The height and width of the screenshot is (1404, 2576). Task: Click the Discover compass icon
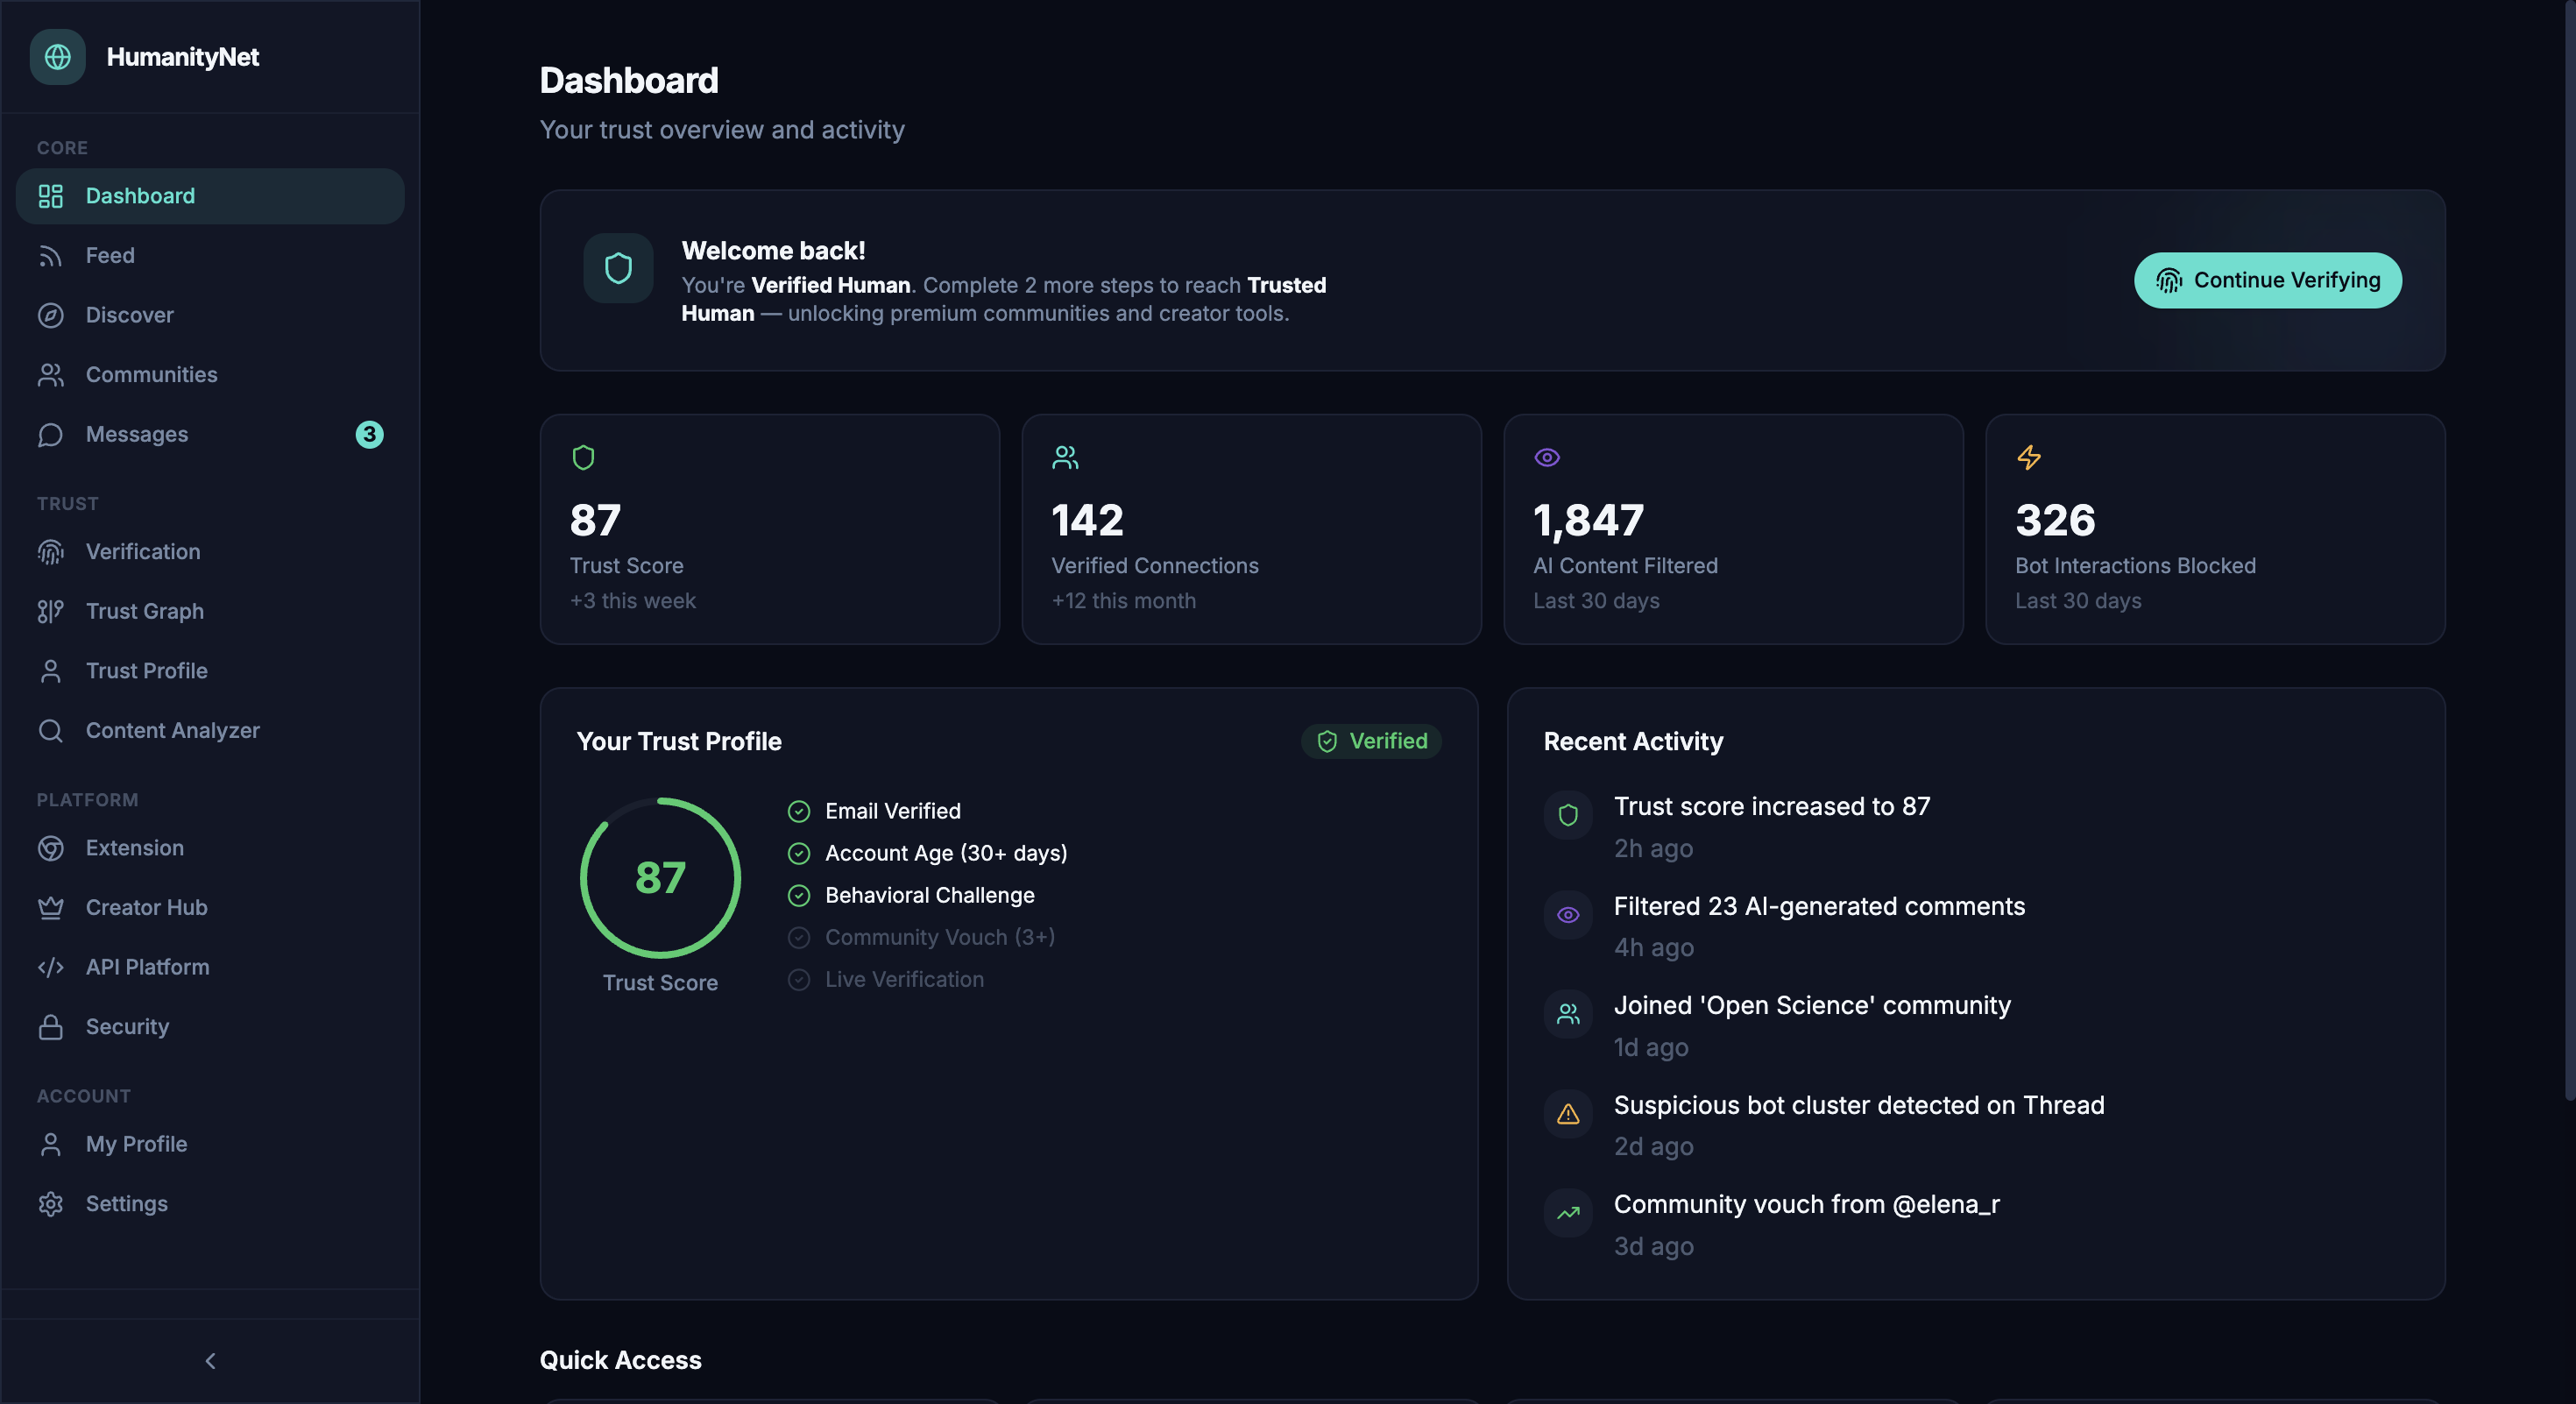pyautogui.click(x=51, y=315)
